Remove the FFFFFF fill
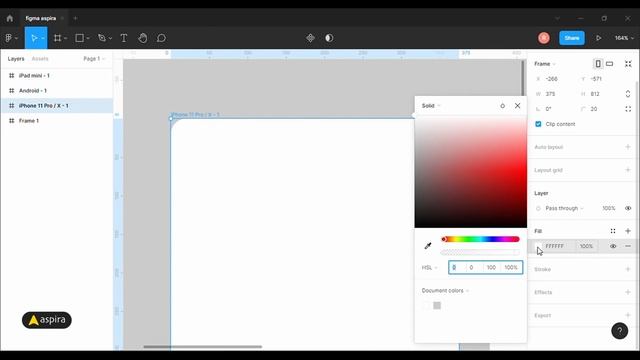The image size is (640, 360). [628, 246]
